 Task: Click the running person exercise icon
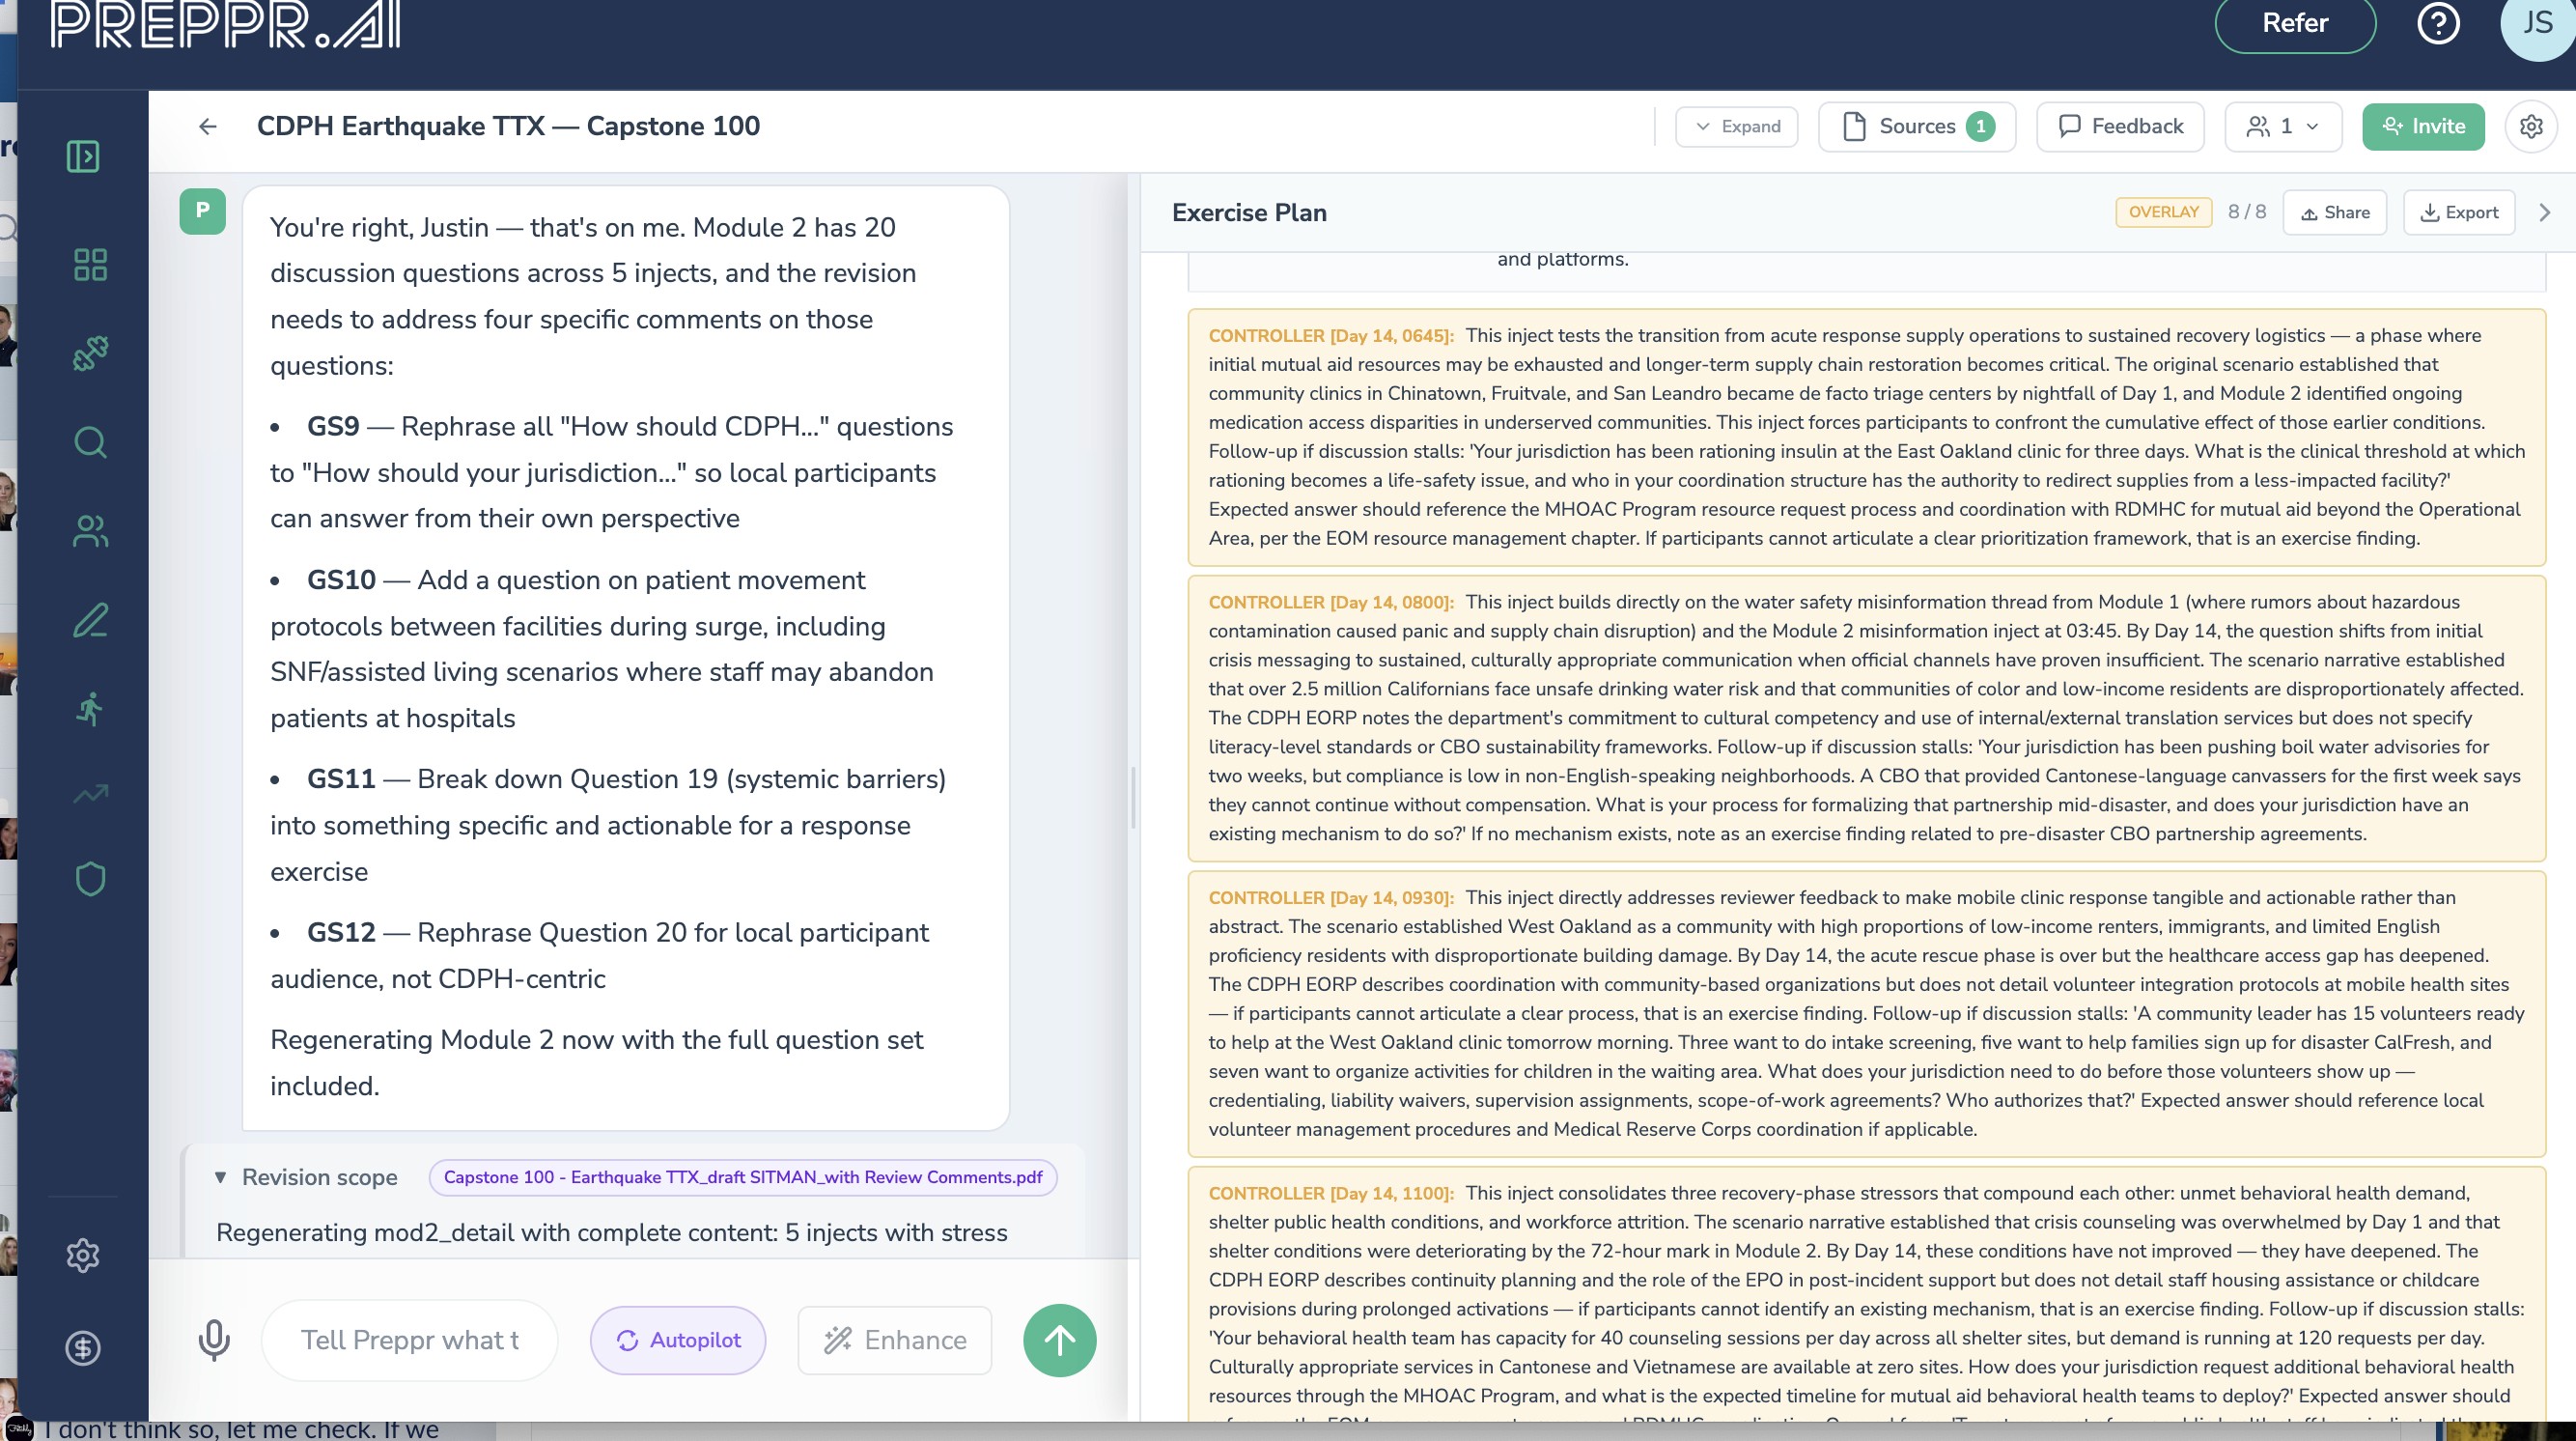90,709
